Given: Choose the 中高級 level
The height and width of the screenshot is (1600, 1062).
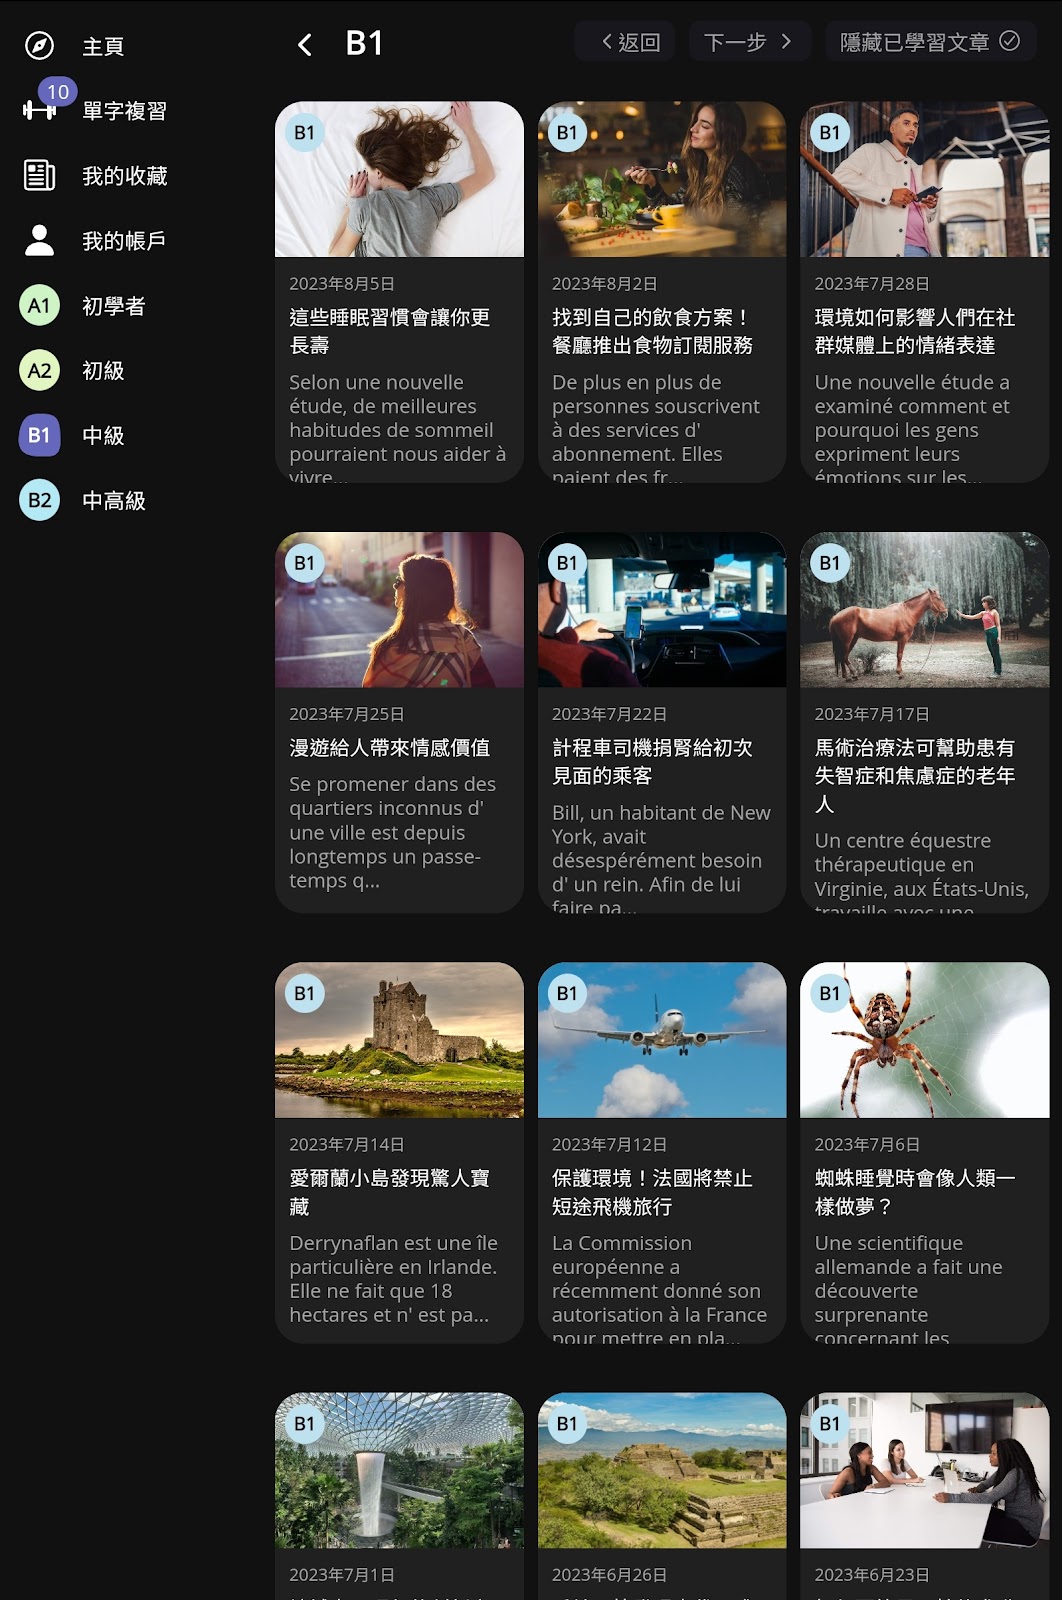Looking at the screenshot, I should click(114, 501).
